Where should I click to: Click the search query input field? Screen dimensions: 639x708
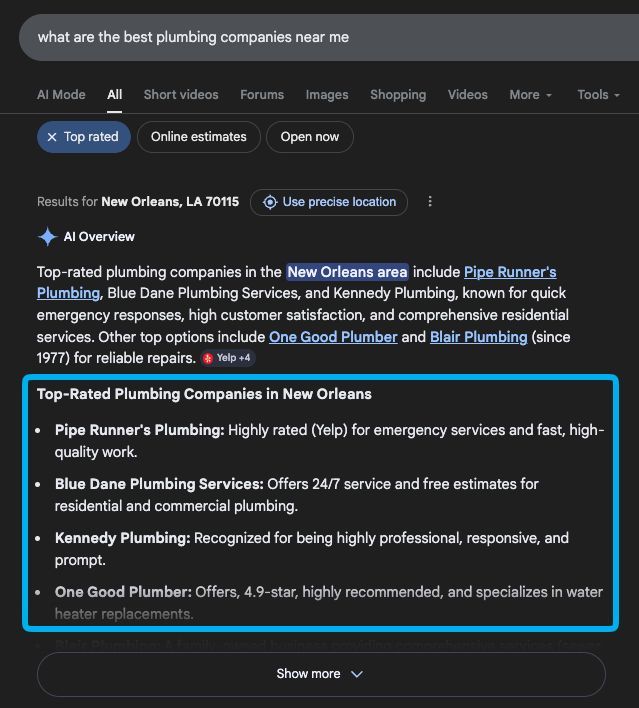[300, 37]
